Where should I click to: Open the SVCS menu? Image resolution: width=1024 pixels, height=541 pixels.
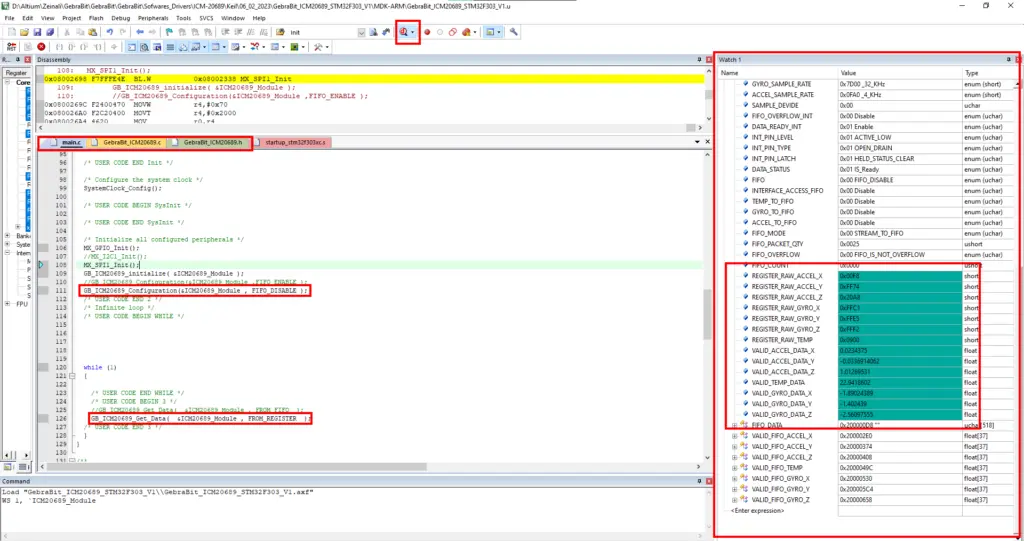point(206,18)
